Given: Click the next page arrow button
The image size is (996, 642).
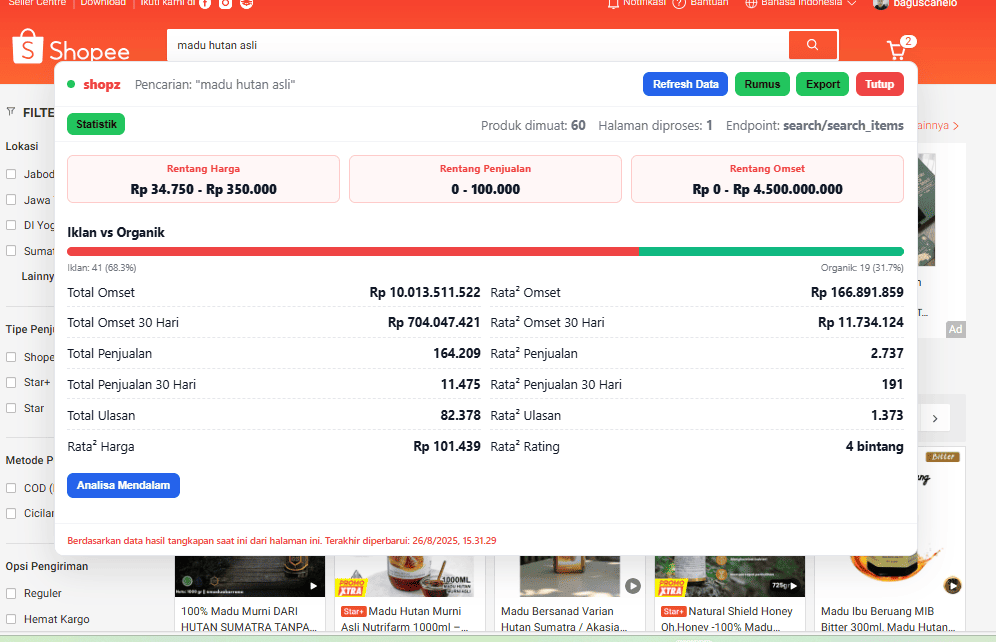Looking at the screenshot, I should pyautogui.click(x=934, y=419).
